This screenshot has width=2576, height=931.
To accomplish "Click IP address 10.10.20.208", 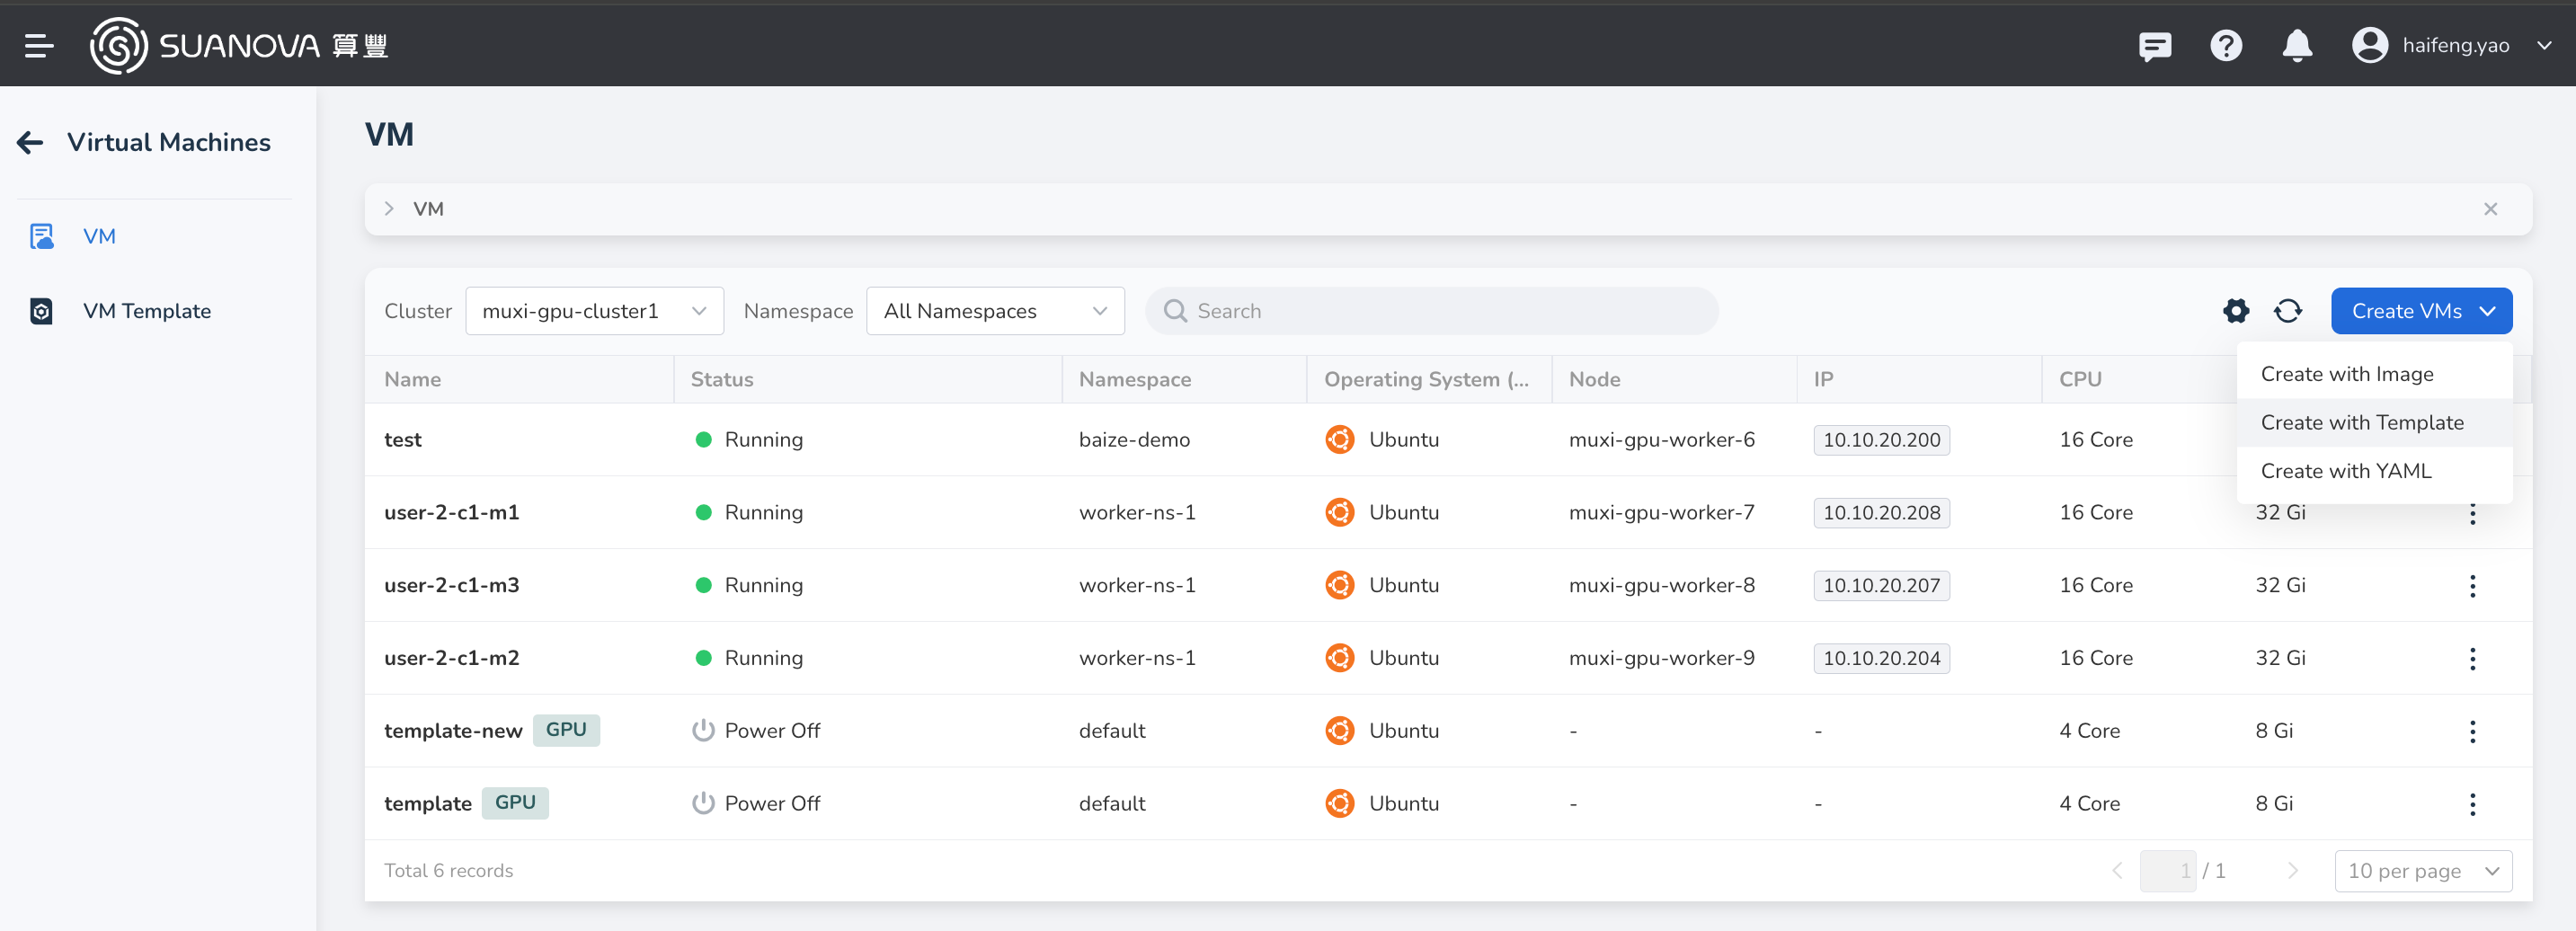I will pos(1881,513).
